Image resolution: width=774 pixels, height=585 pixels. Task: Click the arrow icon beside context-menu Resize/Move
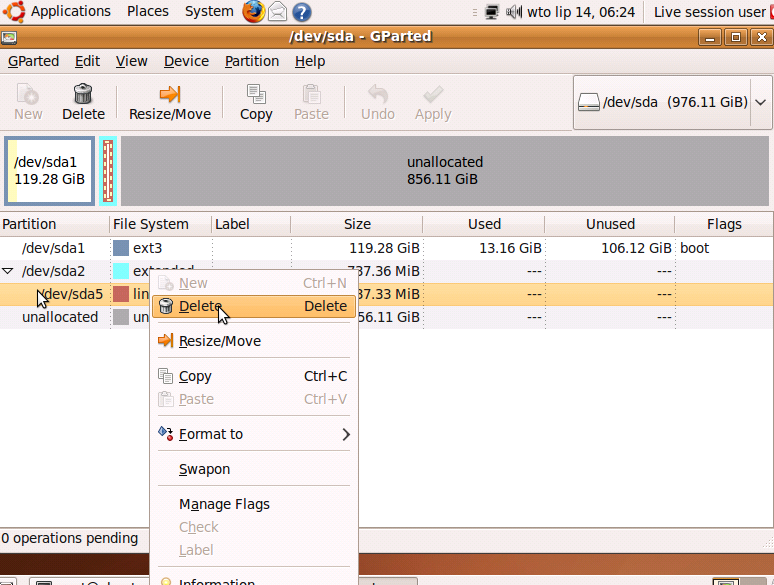coord(165,341)
